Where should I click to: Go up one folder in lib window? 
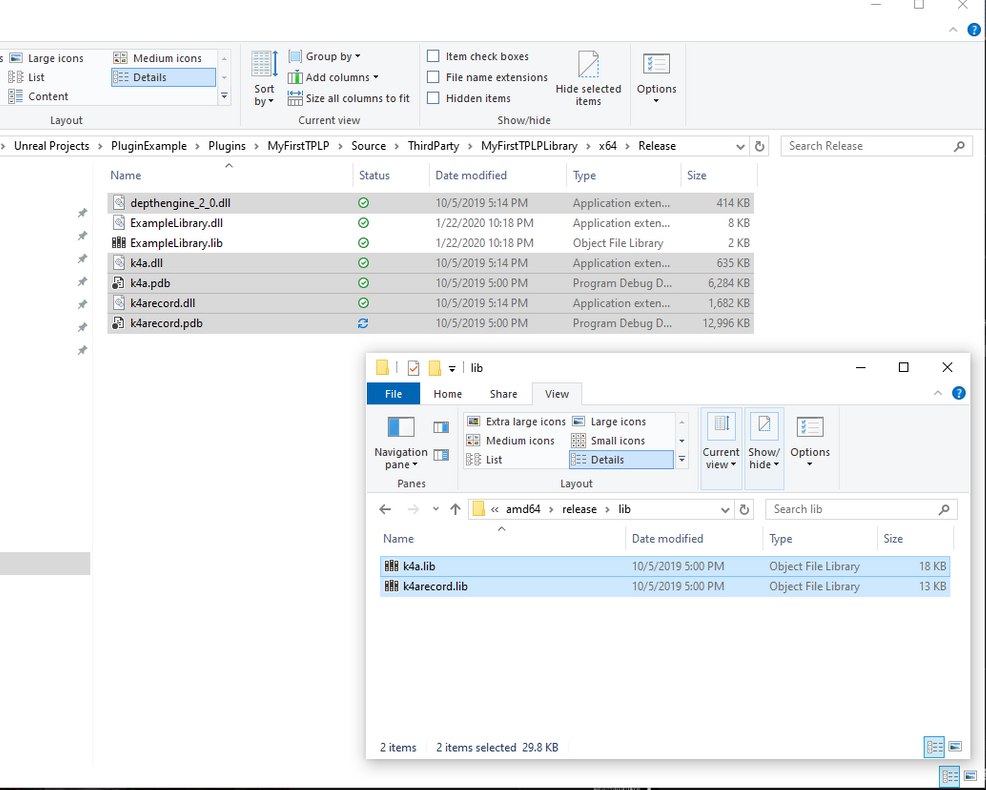click(x=455, y=509)
